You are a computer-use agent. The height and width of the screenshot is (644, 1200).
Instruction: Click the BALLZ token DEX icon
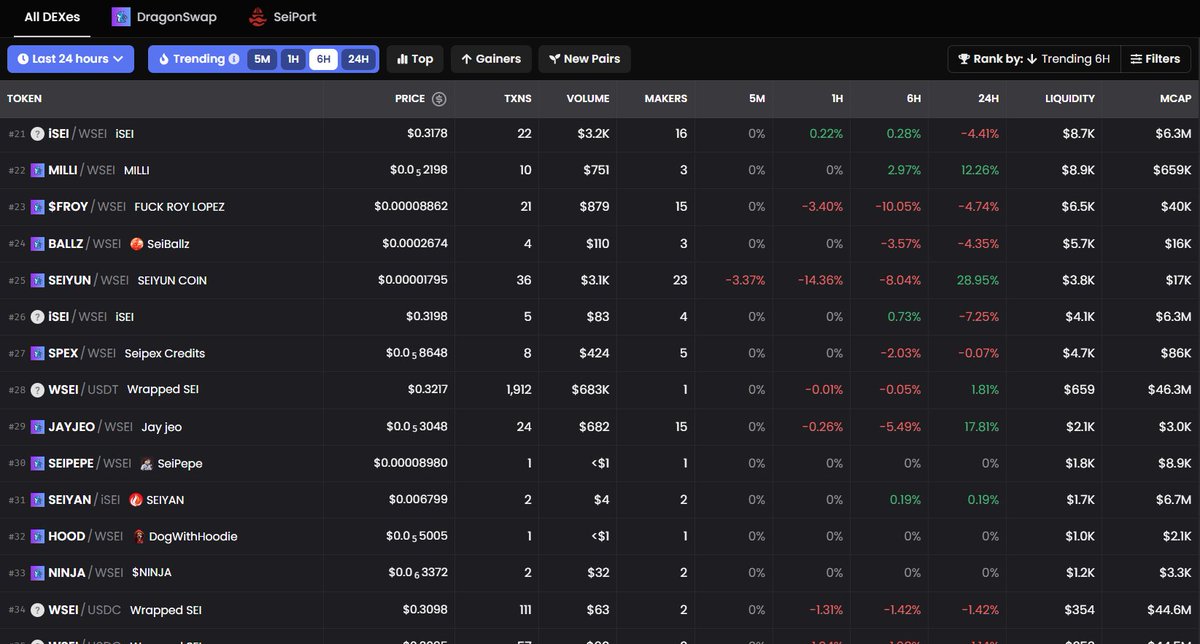coord(38,244)
